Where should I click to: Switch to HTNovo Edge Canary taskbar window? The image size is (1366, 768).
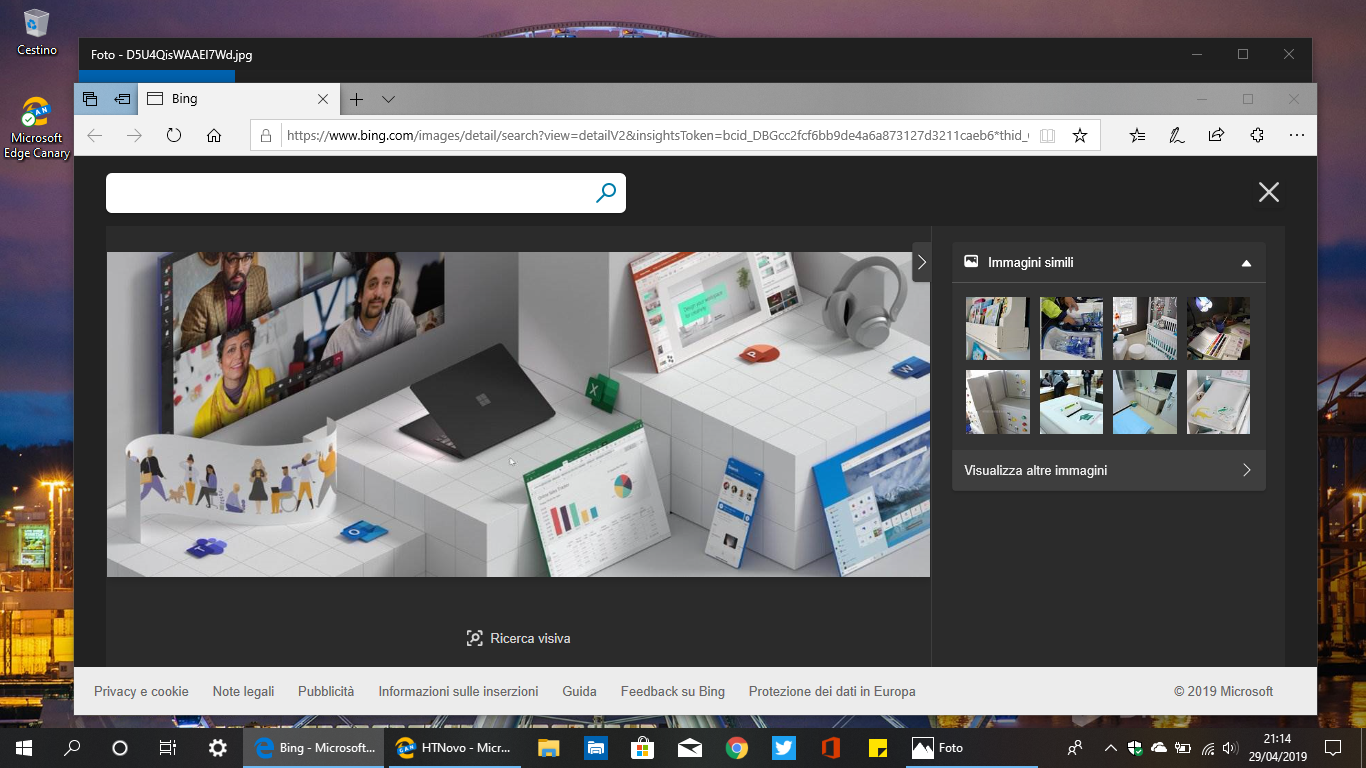(x=454, y=747)
